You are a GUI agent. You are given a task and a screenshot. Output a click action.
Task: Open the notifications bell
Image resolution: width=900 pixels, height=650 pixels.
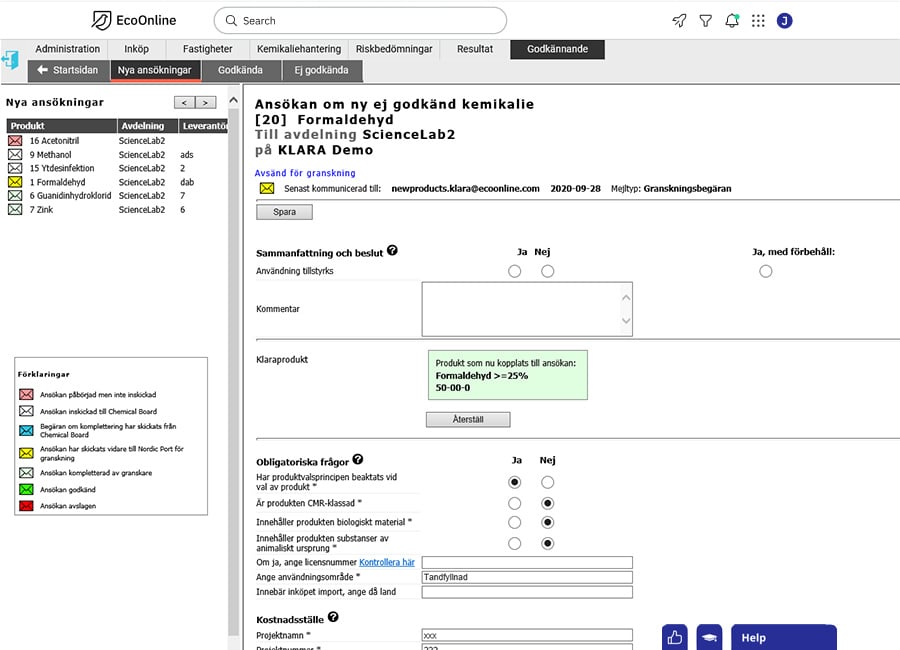[732, 21]
